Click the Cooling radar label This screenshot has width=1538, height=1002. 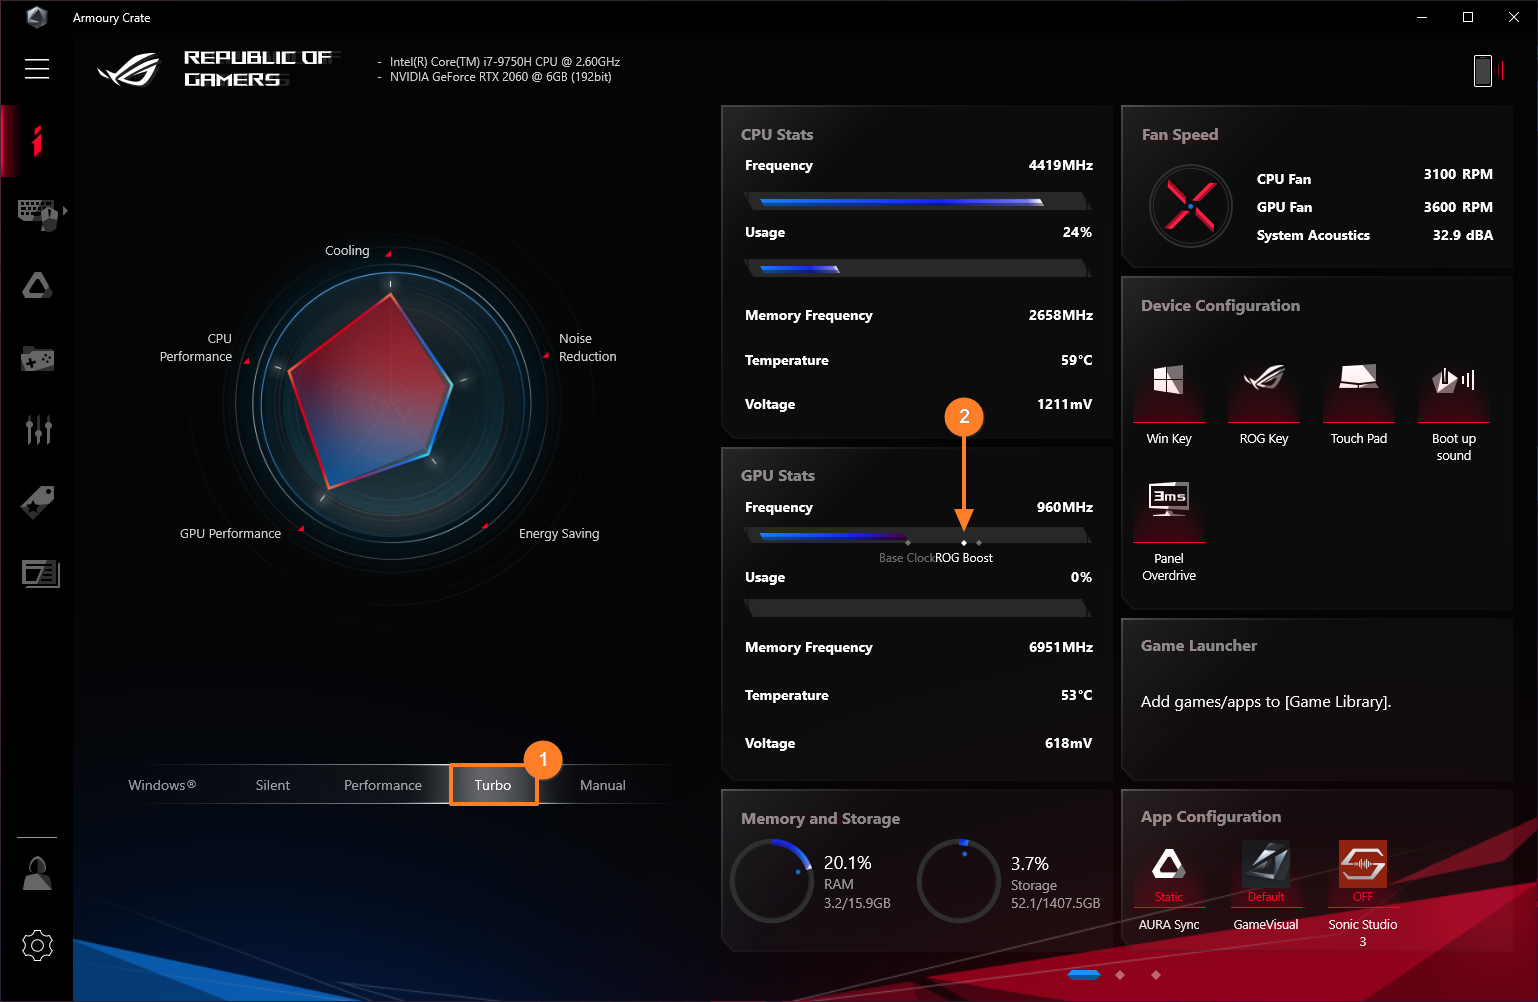(x=347, y=250)
